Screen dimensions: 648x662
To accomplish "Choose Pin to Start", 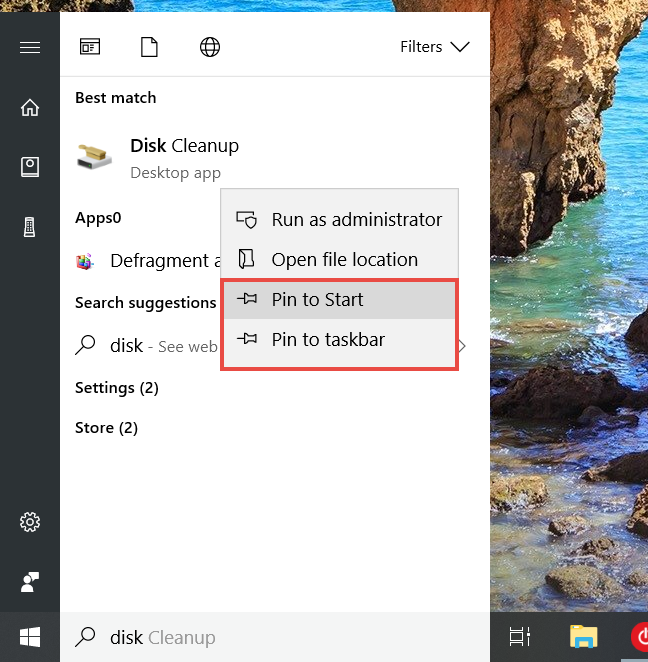I will pos(339,300).
